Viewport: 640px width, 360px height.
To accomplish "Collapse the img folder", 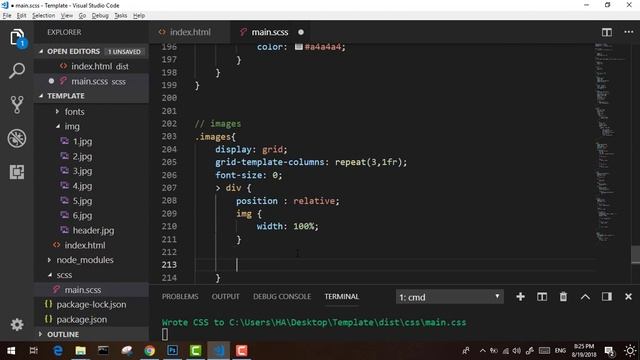I will click(58, 127).
